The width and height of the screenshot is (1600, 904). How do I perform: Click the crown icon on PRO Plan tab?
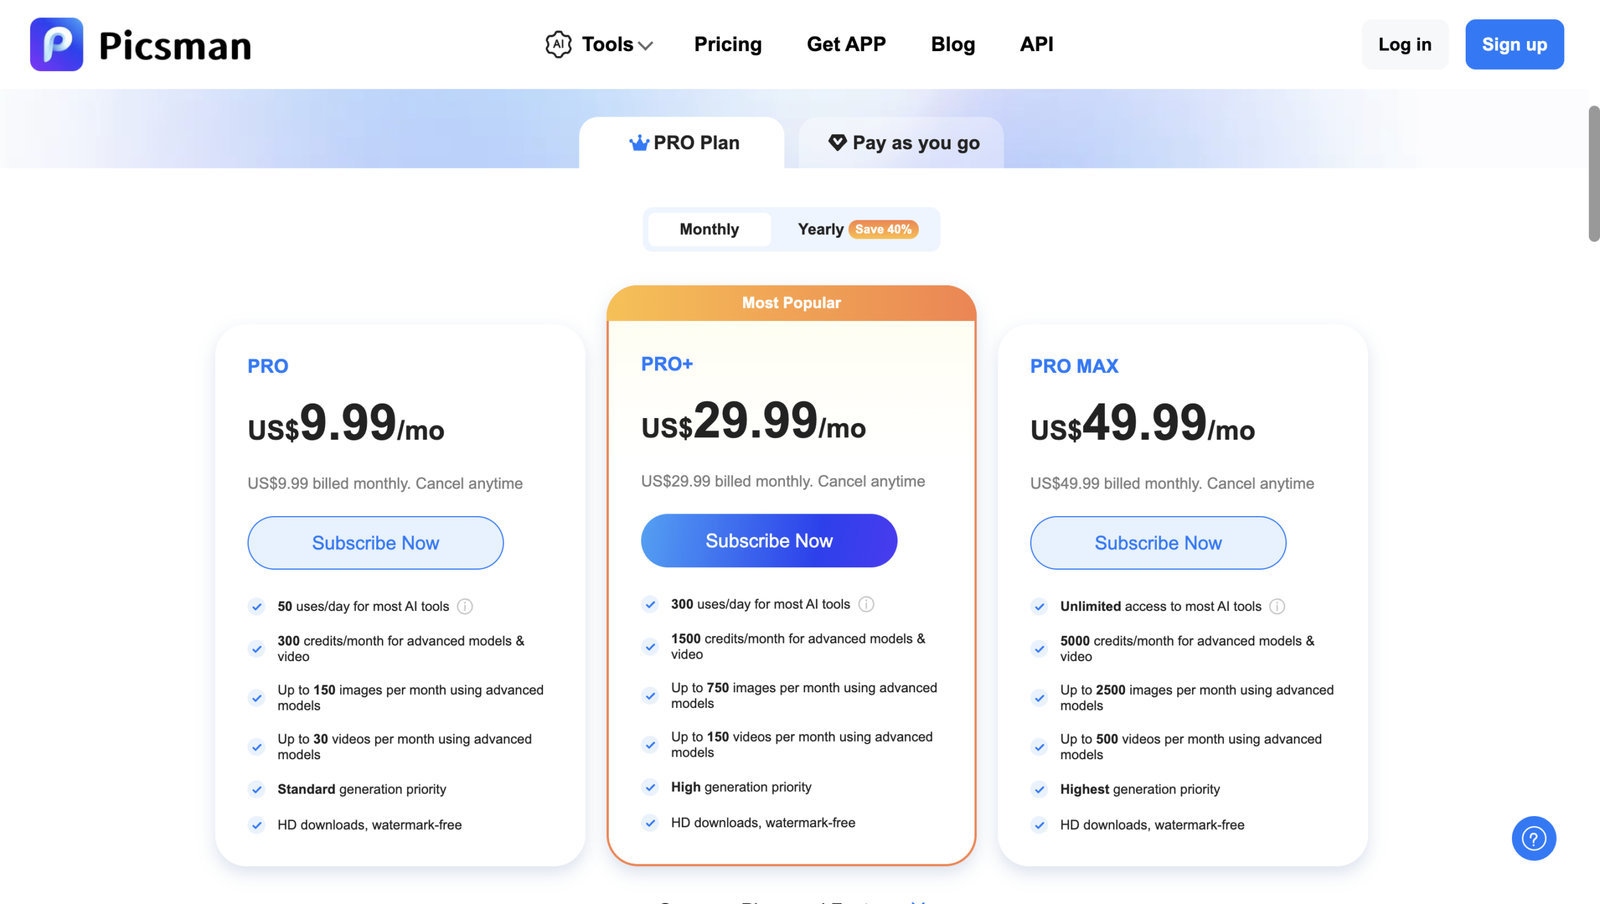pyautogui.click(x=639, y=143)
